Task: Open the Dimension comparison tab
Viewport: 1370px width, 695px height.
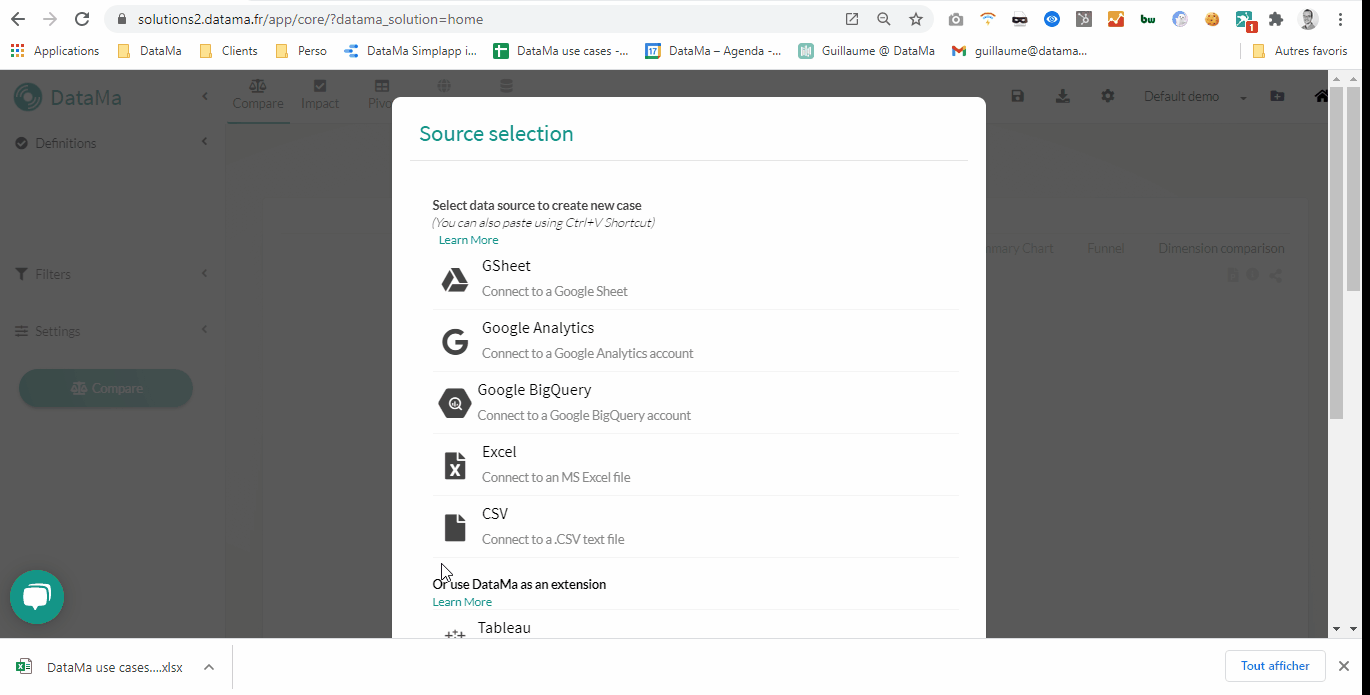Action: pyautogui.click(x=1221, y=248)
